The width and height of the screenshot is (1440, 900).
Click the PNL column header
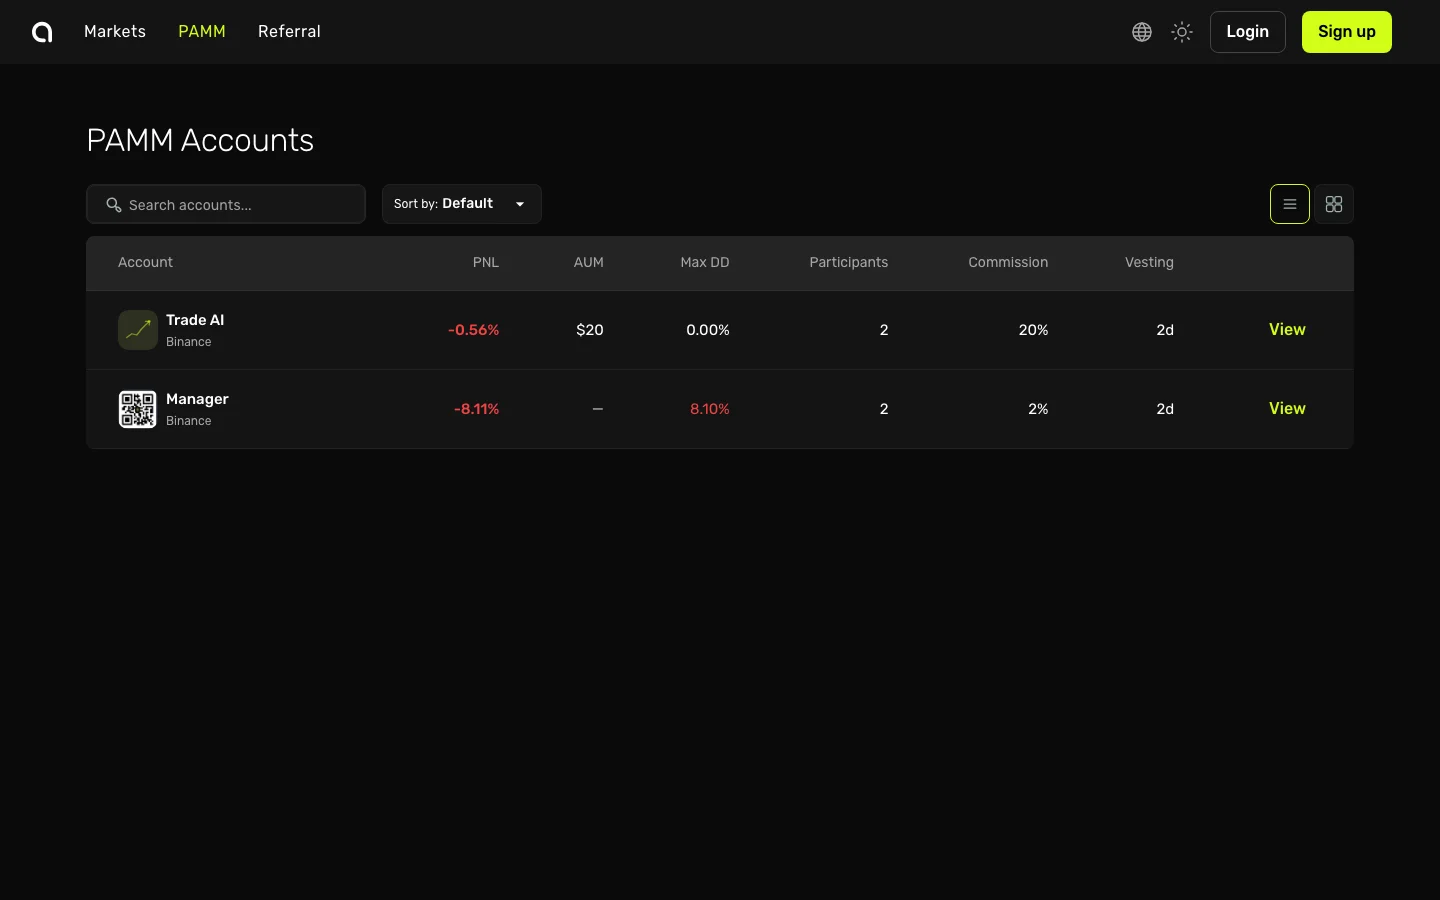tap(485, 263)
